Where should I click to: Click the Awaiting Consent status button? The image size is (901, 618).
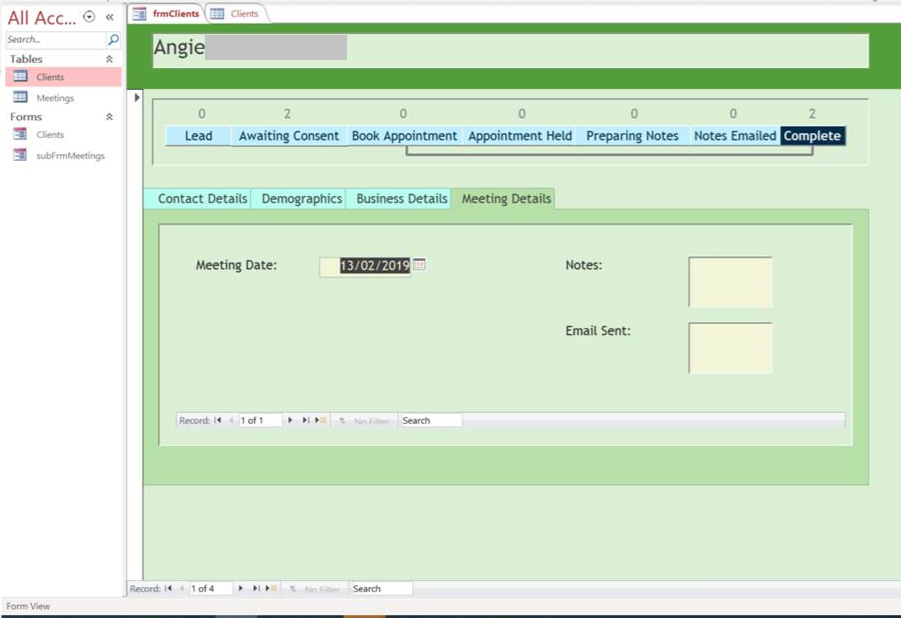(x=289, y=136)
